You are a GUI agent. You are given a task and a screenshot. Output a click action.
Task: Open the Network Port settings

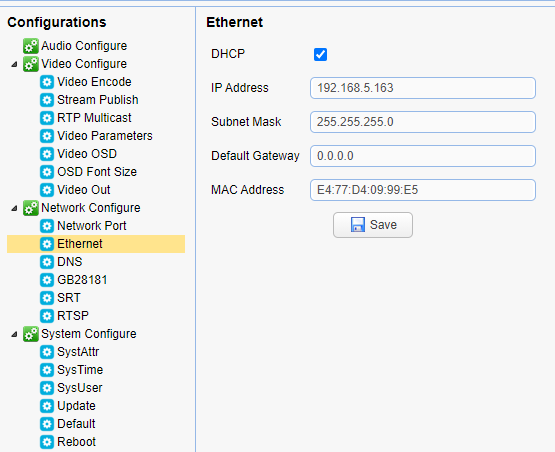(x=92, y=226)
